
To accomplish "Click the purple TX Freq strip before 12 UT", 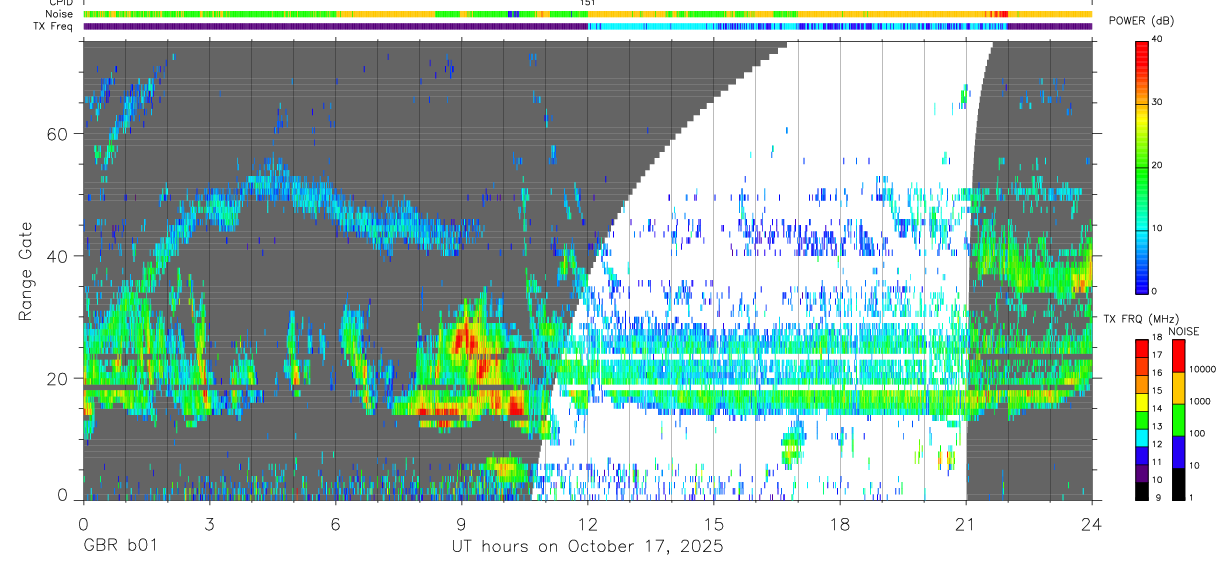I will coord(335,26).
